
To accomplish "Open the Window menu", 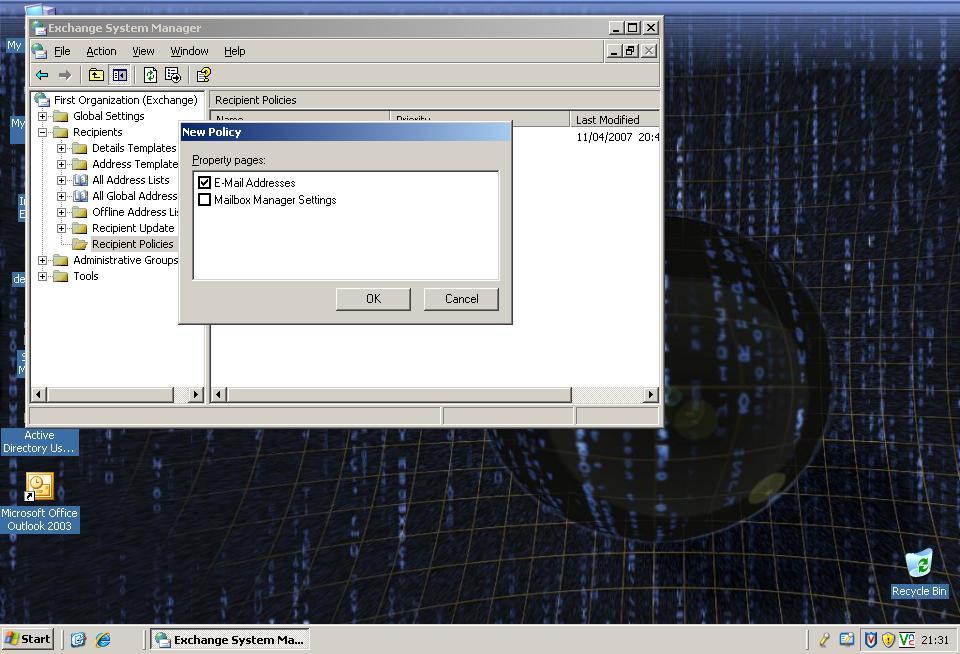I will click(189, 51).
